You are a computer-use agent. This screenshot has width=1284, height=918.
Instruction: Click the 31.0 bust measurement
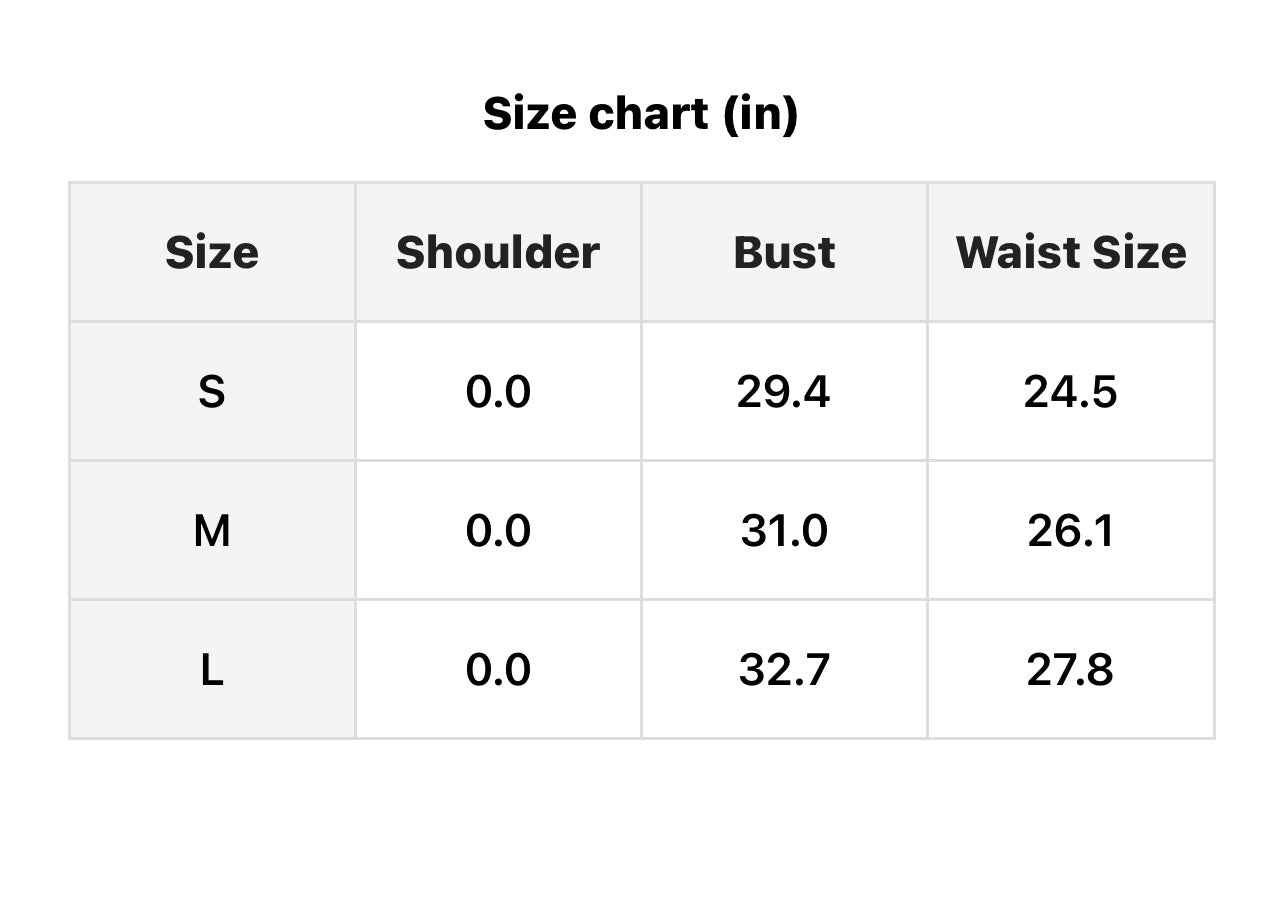(784, 531)
